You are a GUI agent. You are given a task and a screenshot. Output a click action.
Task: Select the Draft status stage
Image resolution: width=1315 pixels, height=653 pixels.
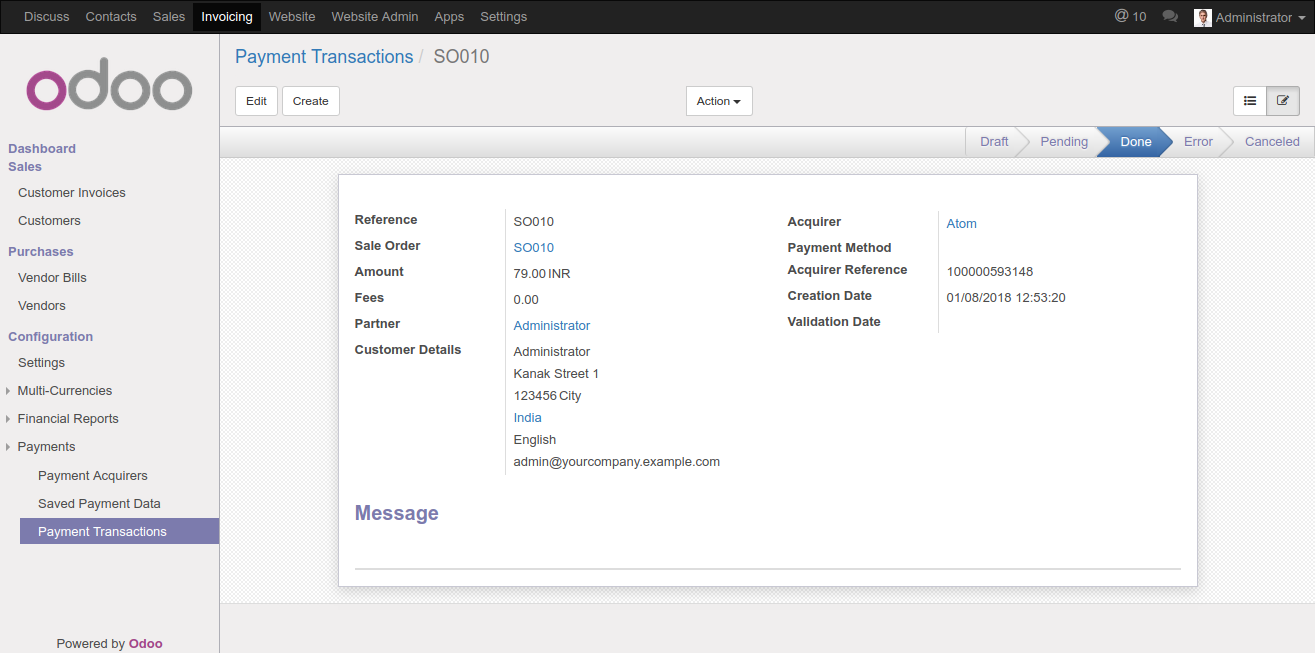(994, 142)
